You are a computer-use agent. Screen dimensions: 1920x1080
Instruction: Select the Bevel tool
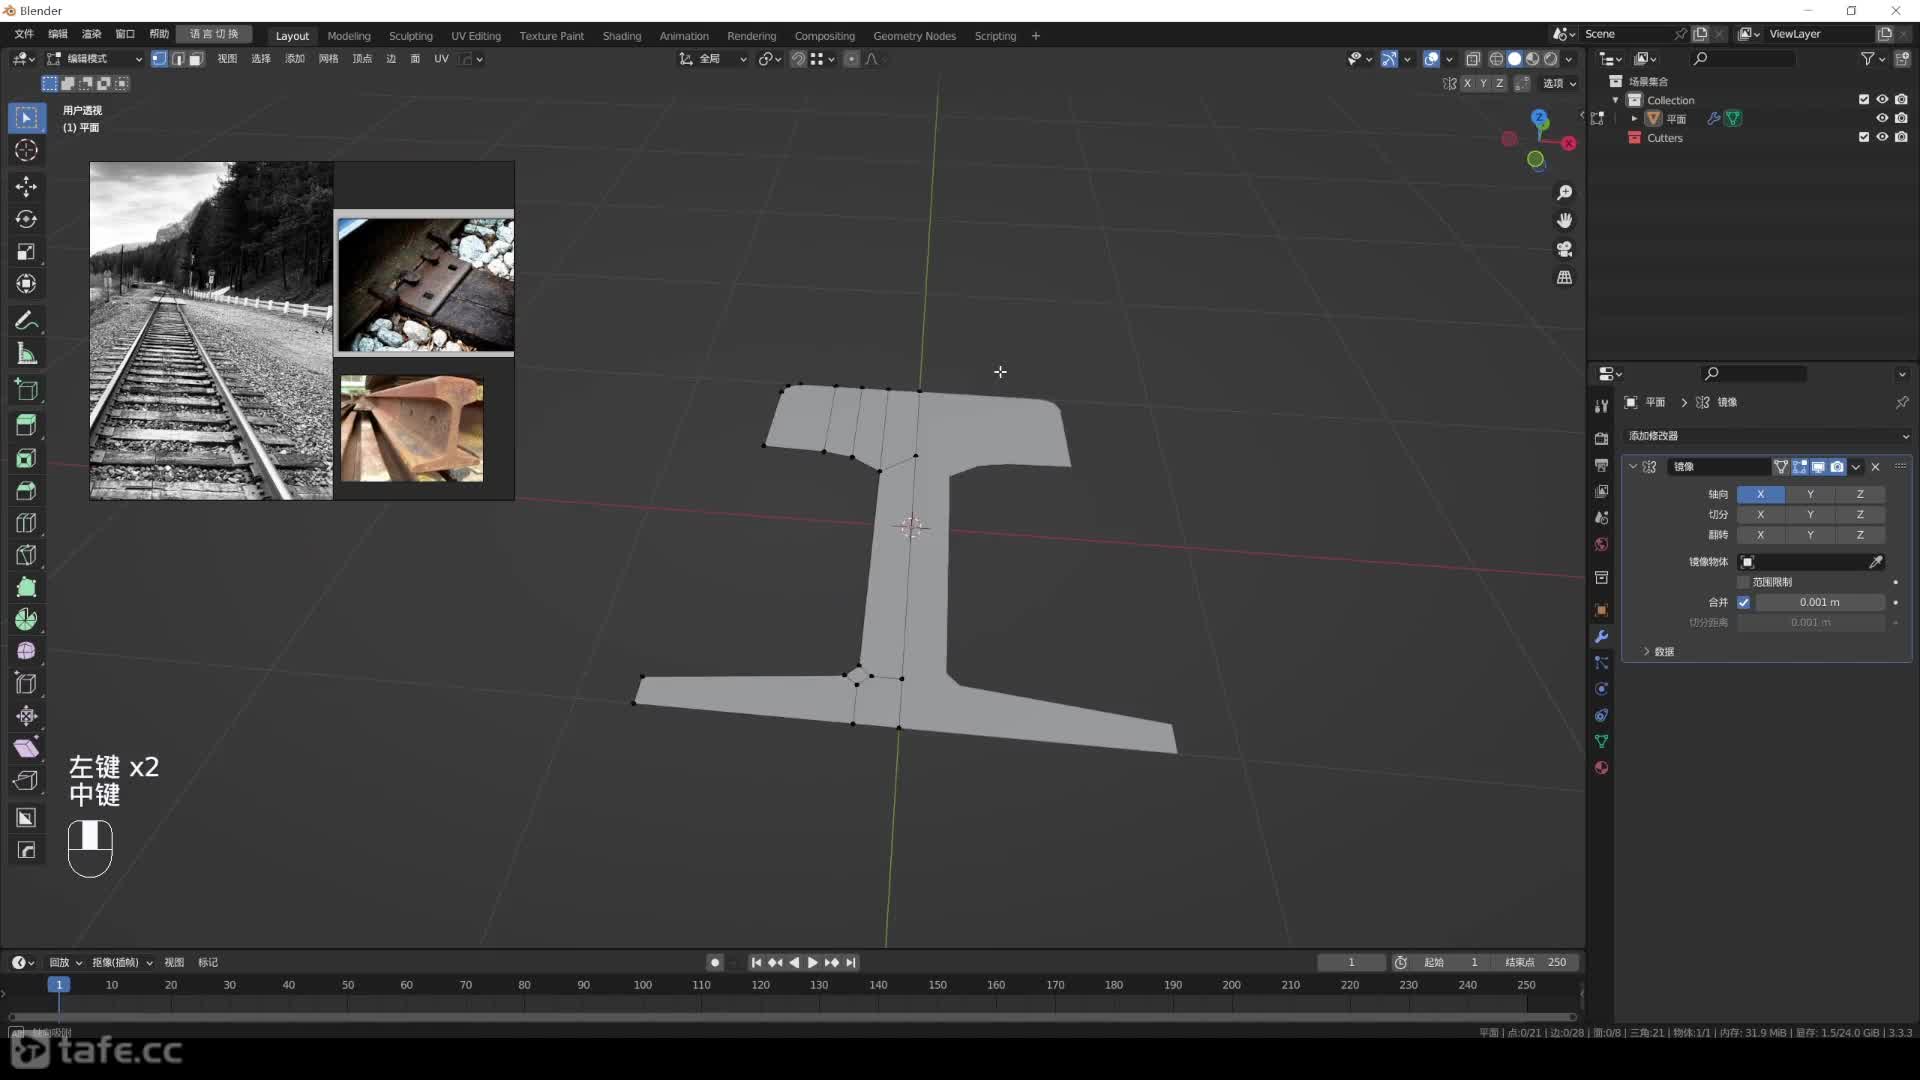pyautogui.click(x=26, y=491)
